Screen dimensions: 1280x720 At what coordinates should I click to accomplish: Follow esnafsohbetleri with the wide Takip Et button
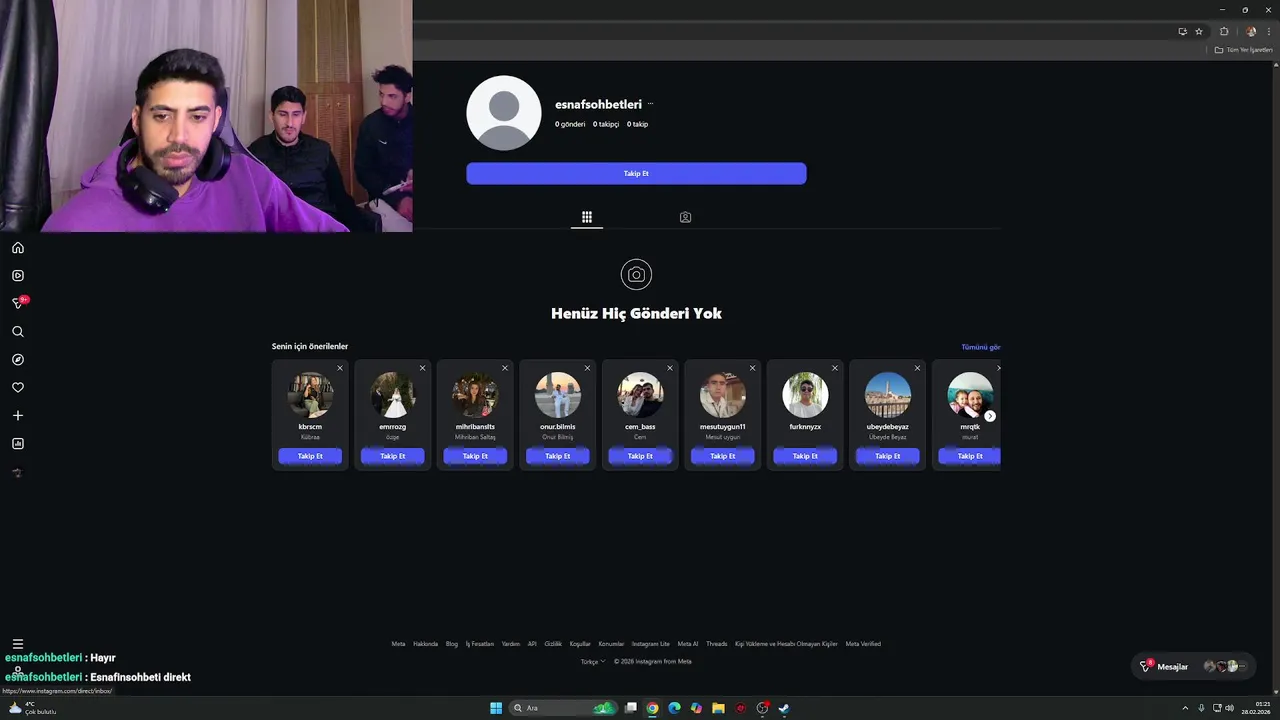pos(636,174)
